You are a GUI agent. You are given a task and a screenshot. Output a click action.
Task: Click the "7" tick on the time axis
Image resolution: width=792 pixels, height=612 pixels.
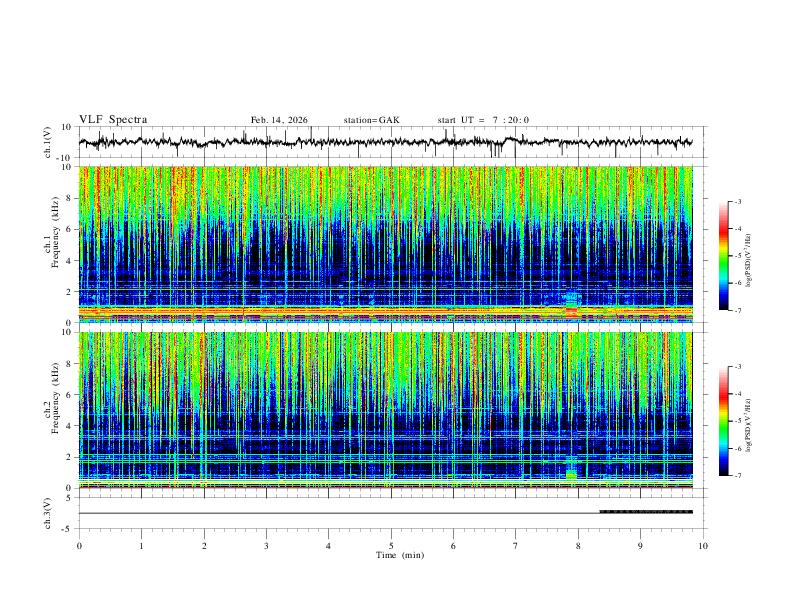[x=515, y=546]
